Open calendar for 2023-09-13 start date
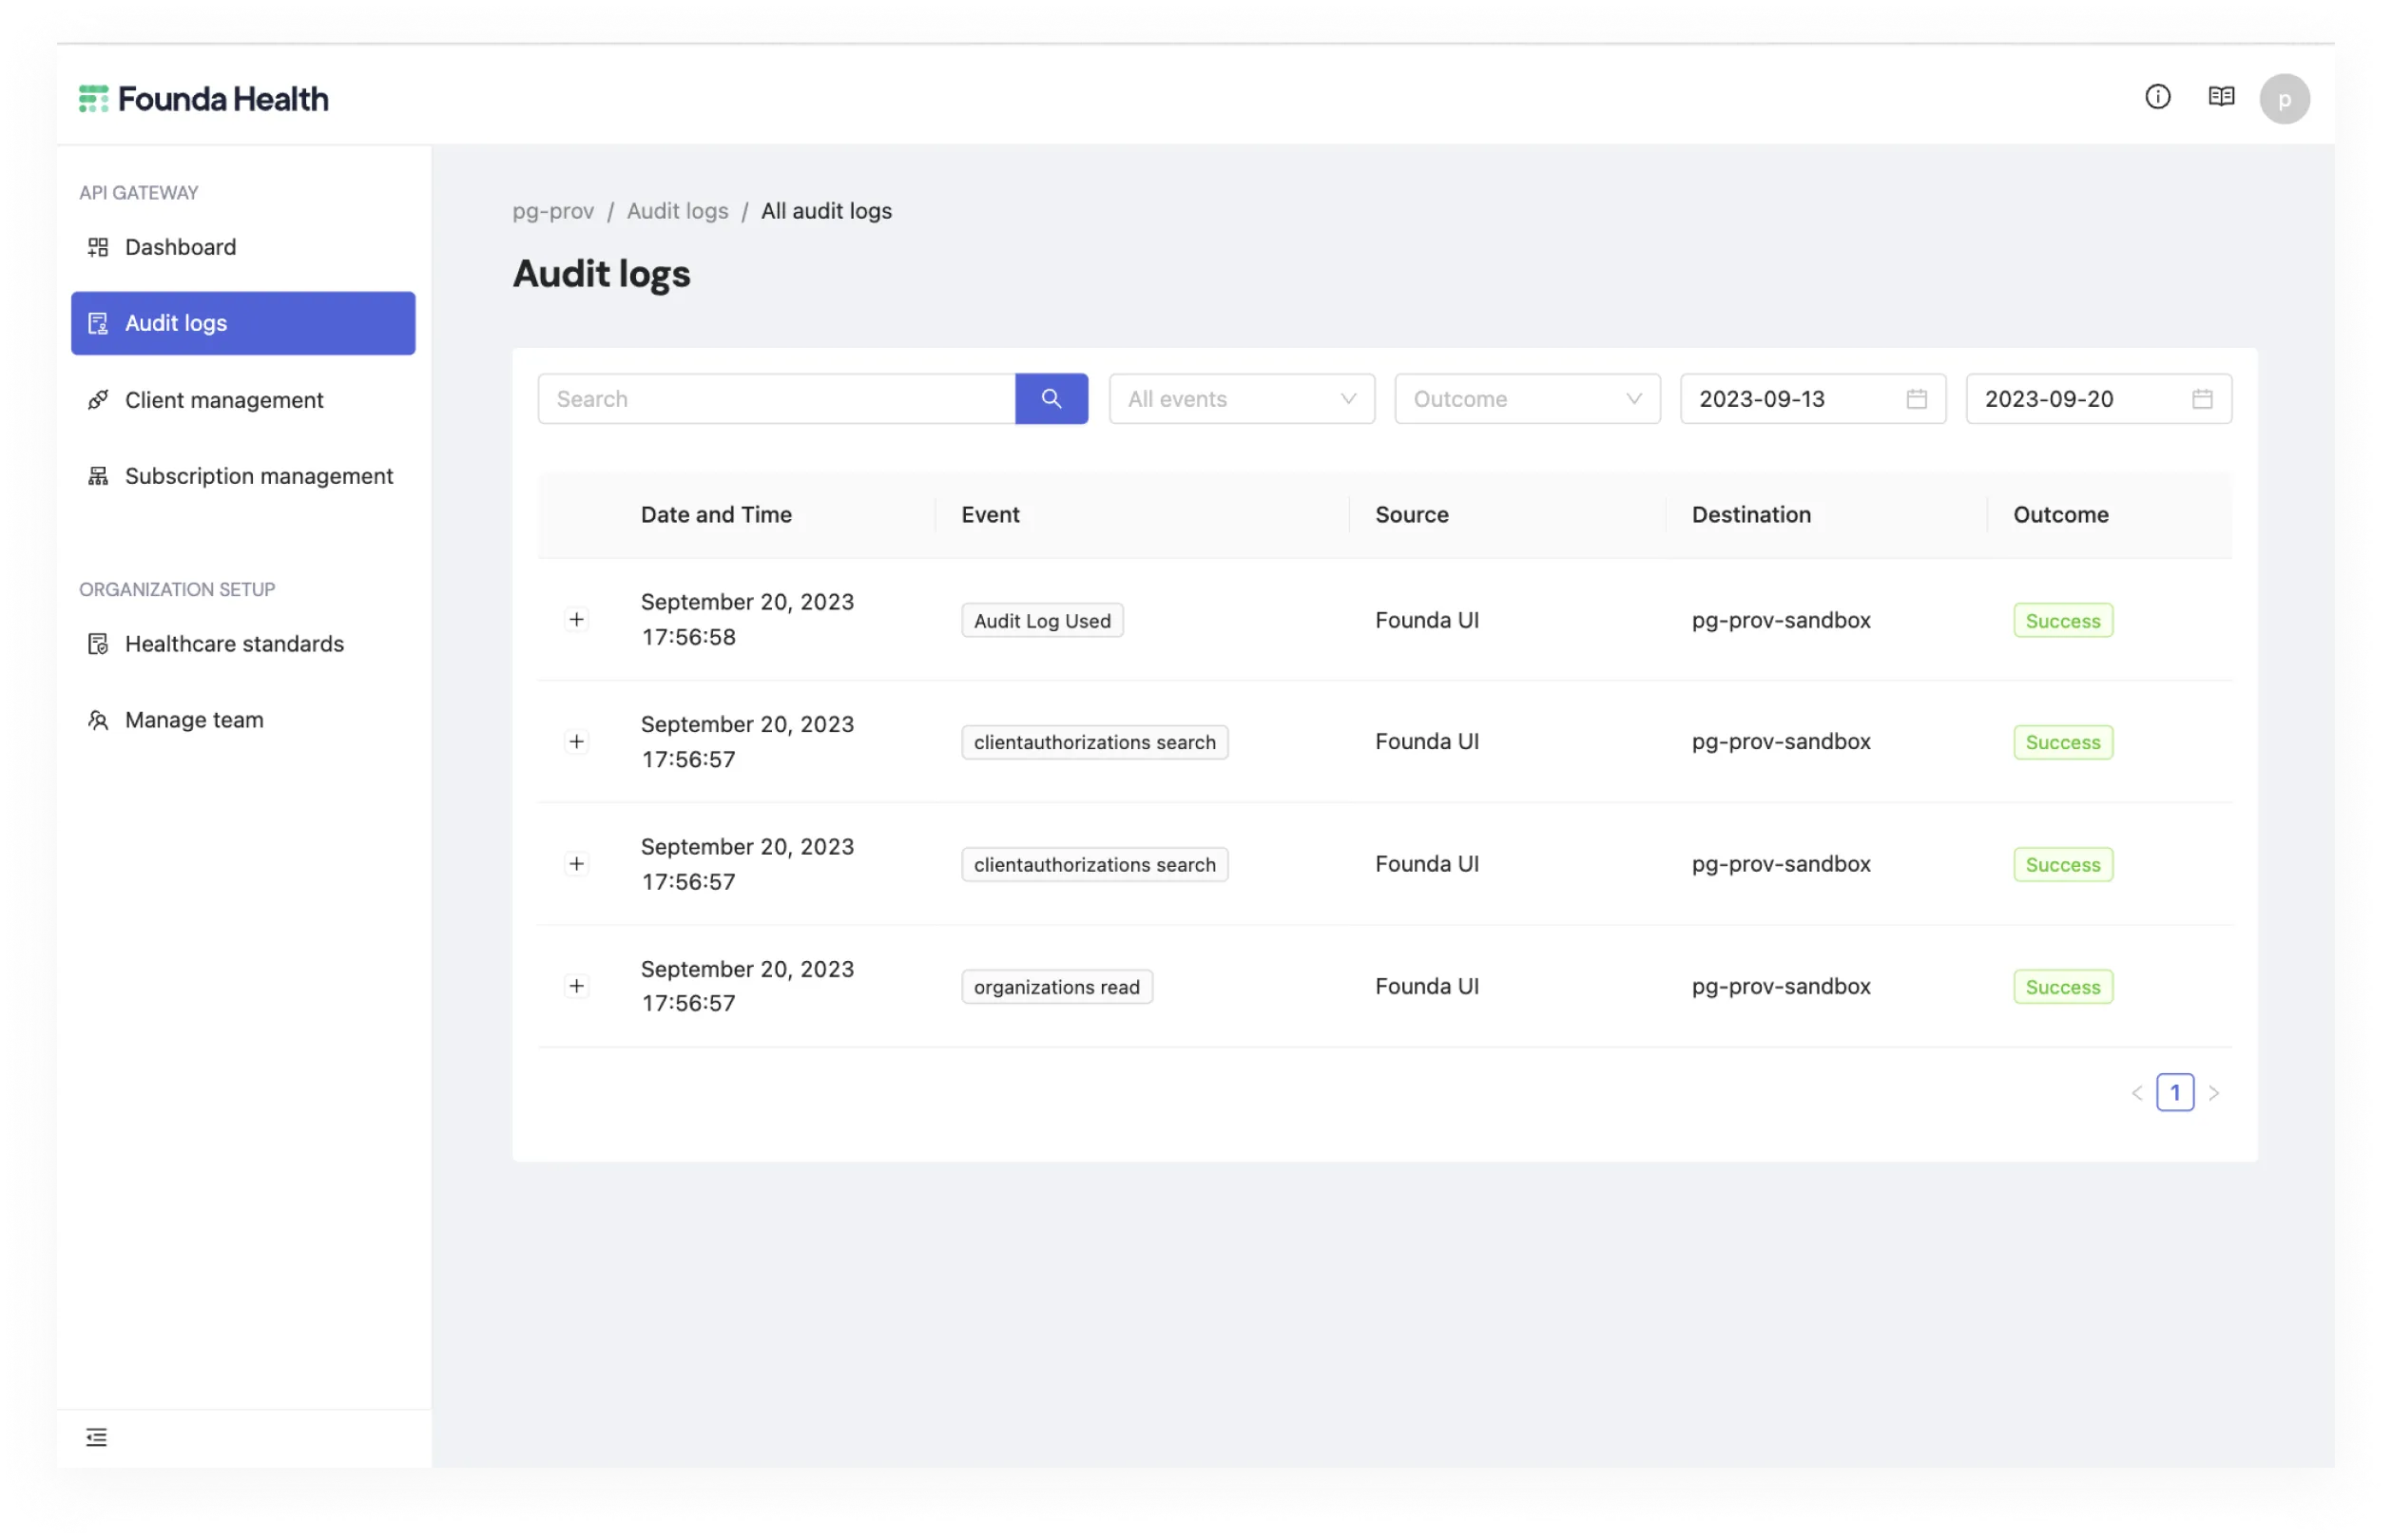The width and height of the screenshot is (2392, 1540). (x=1916, y=399)
